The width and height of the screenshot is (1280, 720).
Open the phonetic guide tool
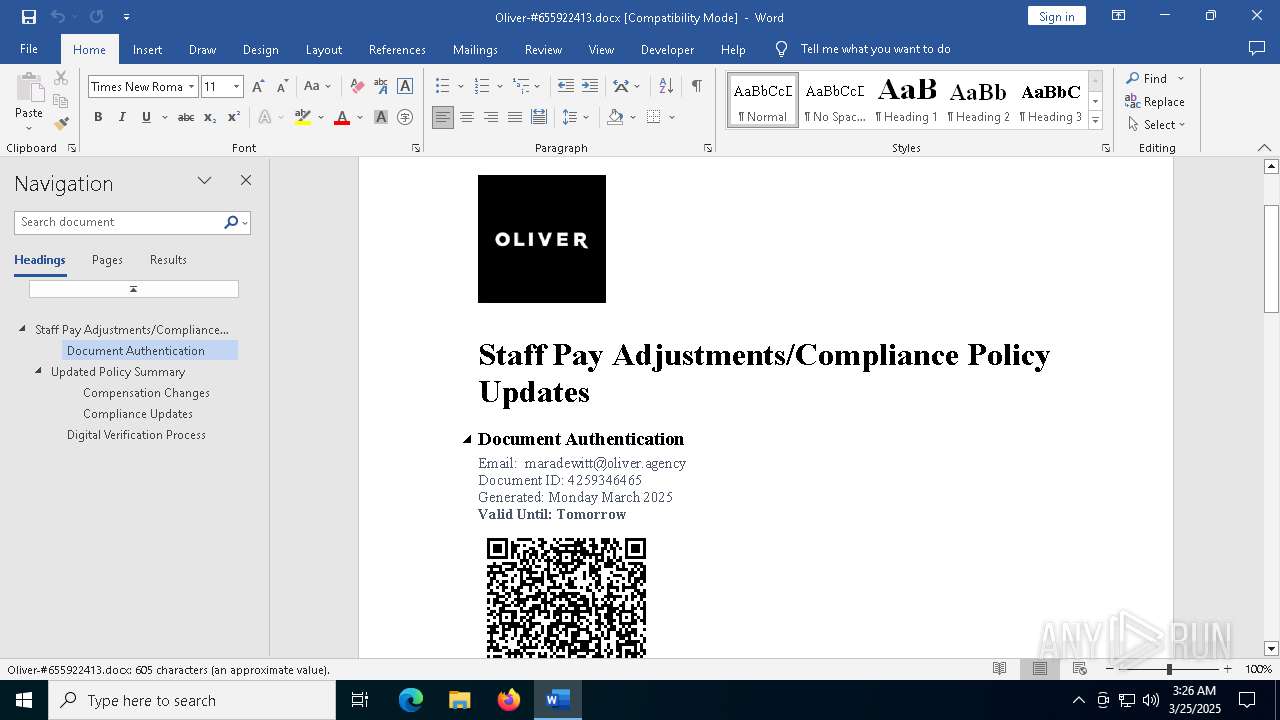pos(381,87)
